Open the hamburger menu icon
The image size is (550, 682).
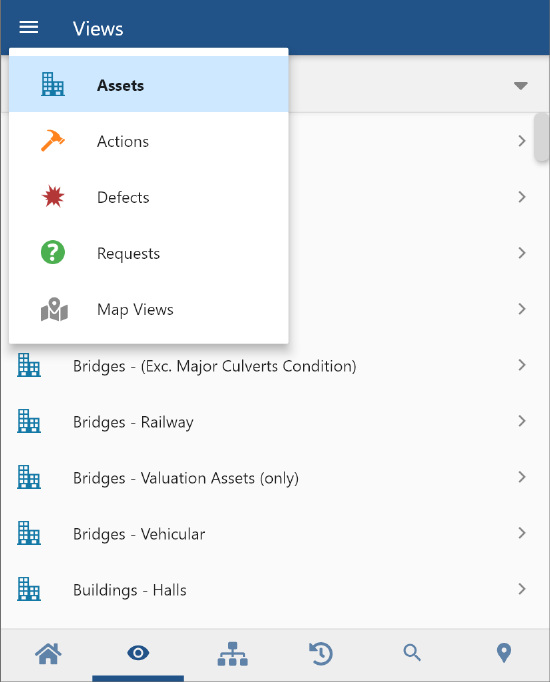point(29,27)
